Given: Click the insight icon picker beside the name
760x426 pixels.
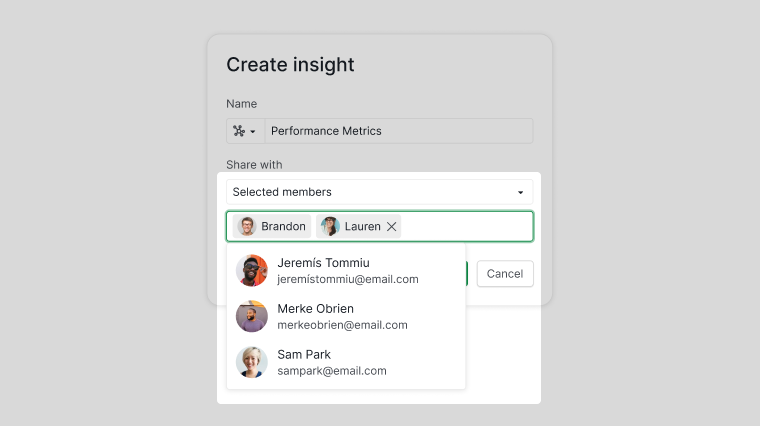Looking at the screenshot, I should point(245,131).
